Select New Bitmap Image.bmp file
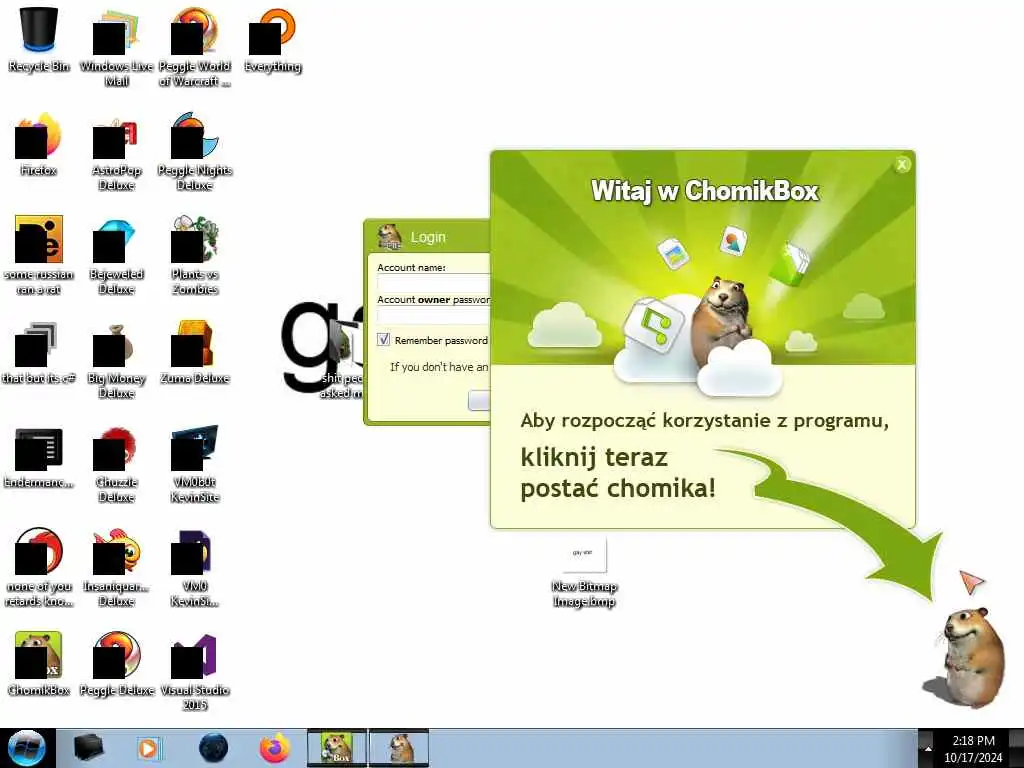 click(x=584, y=573)
